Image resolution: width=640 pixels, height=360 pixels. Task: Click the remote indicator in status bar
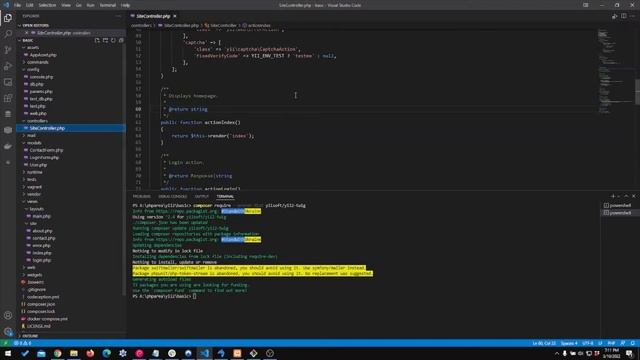pos(5,343)
